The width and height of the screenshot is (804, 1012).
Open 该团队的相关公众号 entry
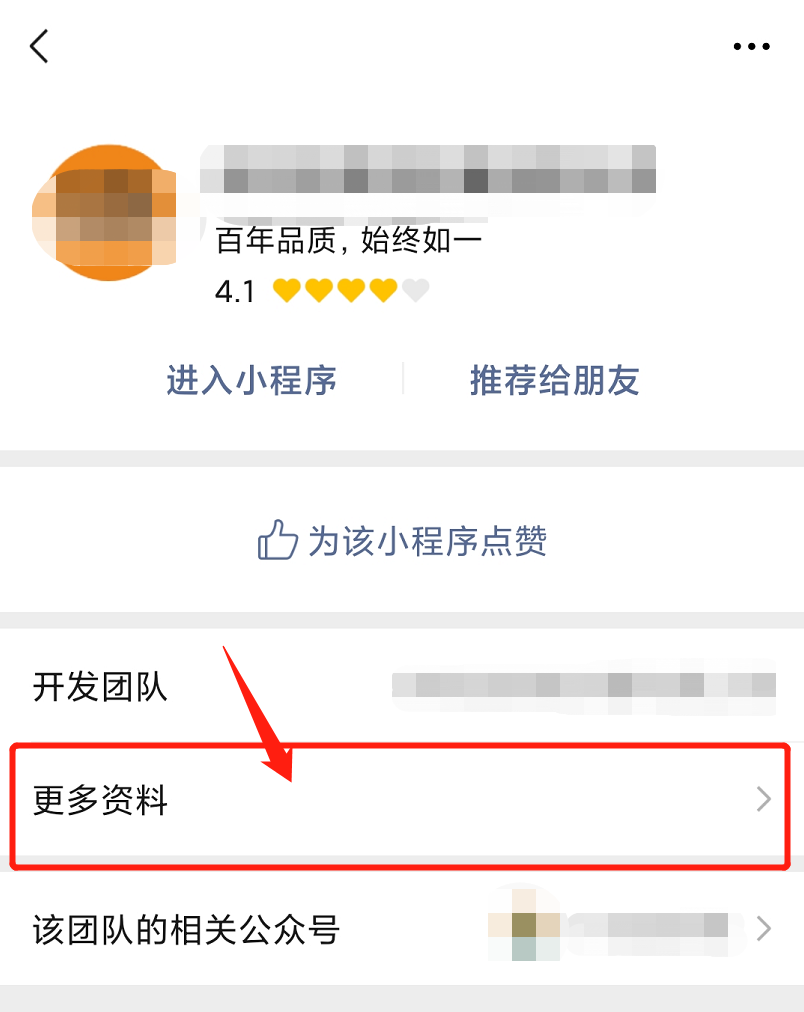402,929
